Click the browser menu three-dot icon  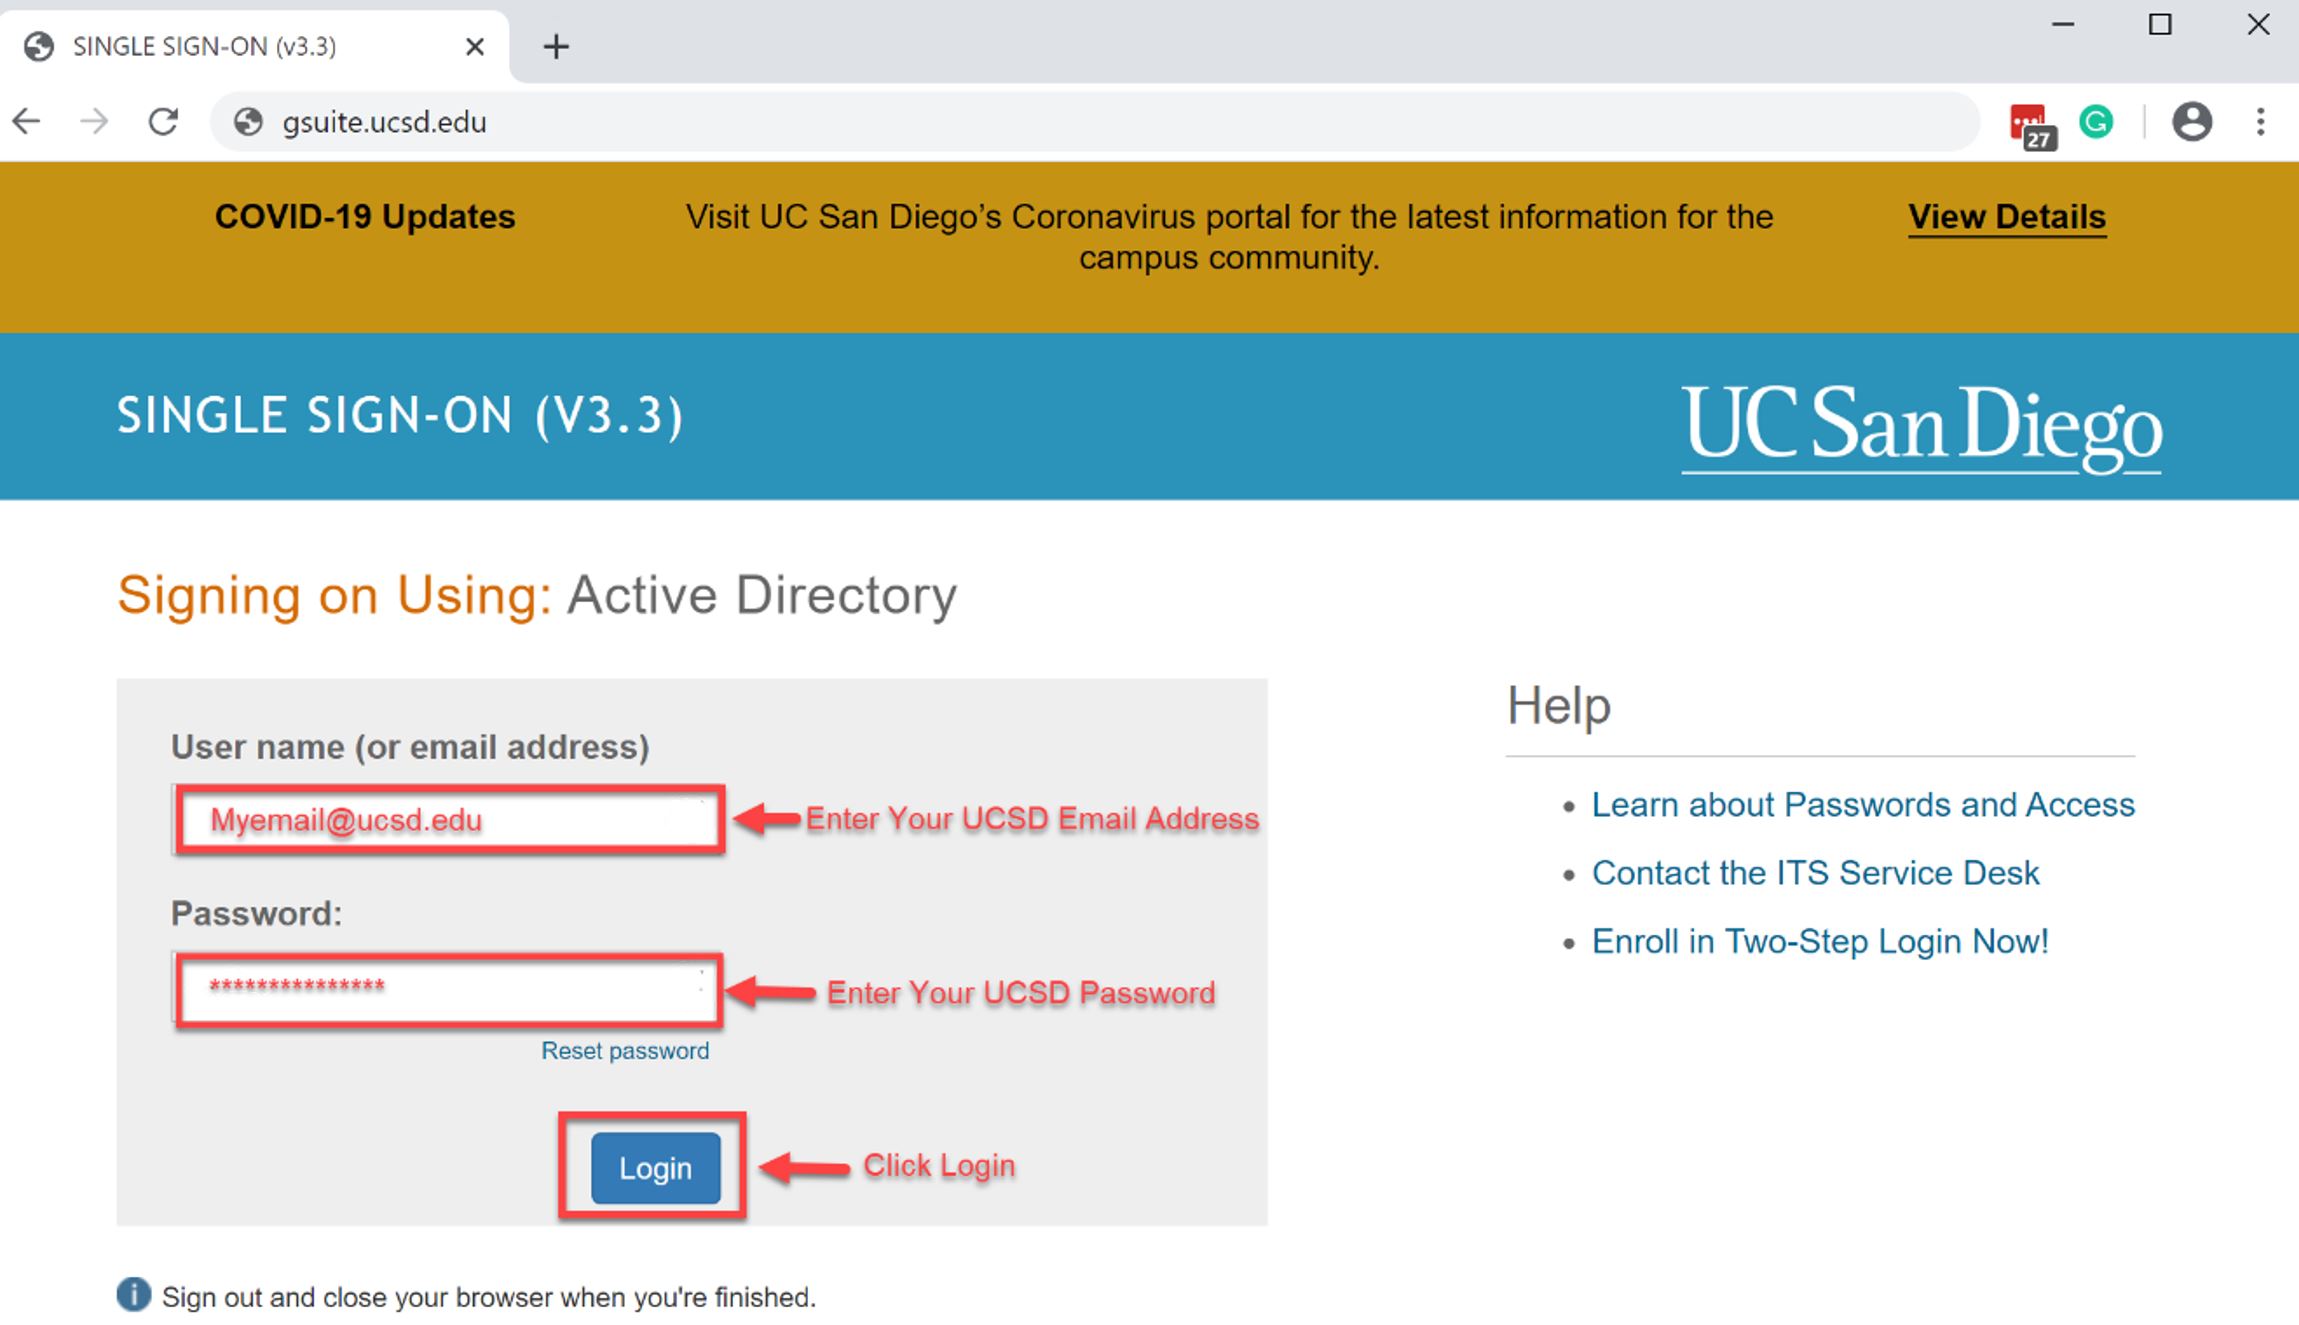(x=2260, y=122)
